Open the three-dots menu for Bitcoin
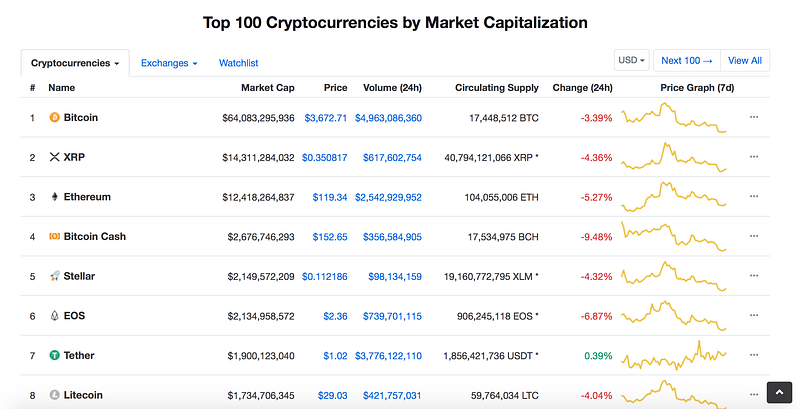800x409 pixels. tap(754, 118)
